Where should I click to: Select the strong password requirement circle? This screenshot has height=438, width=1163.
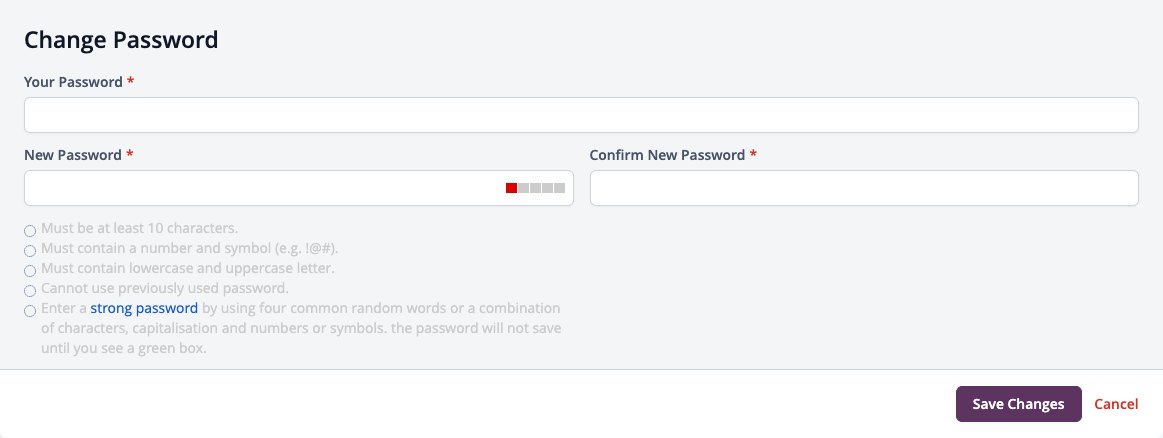[x=30, y=311]
